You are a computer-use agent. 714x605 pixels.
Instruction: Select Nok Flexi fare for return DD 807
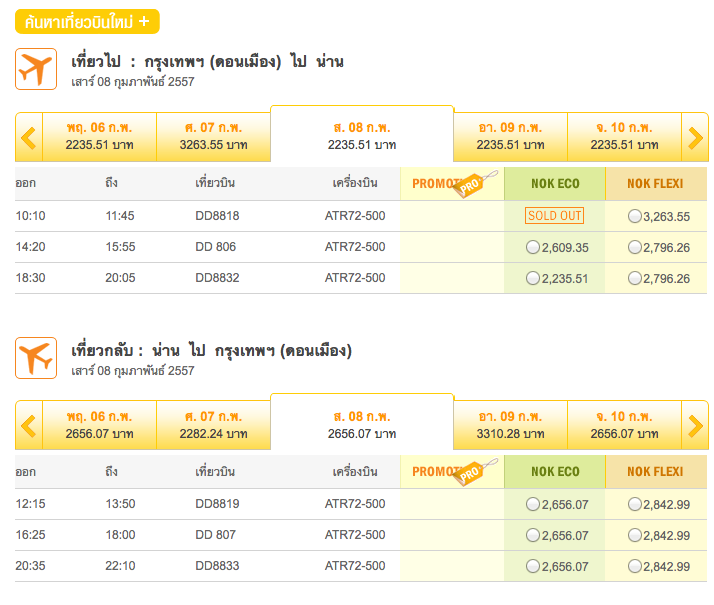point(635,536)
